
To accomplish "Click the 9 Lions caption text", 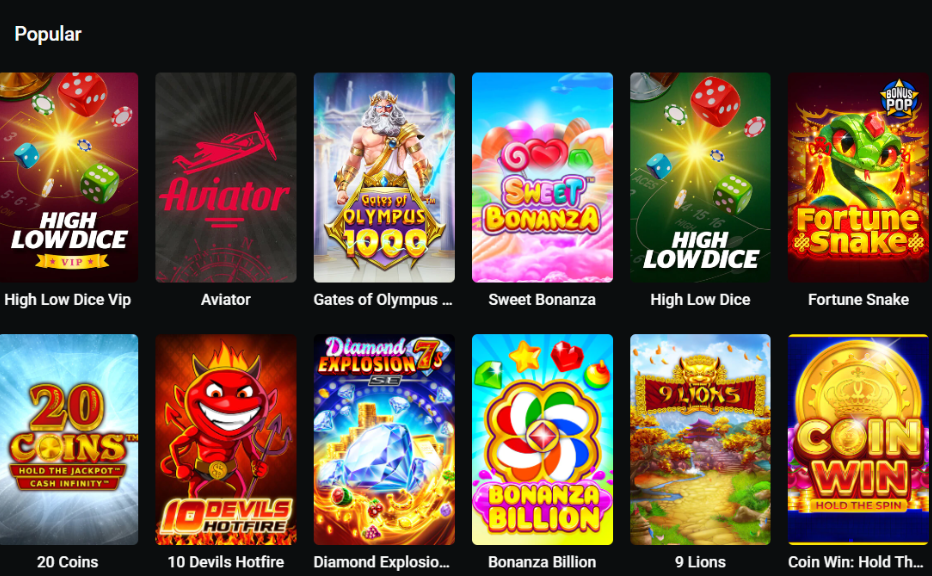I will tap(700, 562).
